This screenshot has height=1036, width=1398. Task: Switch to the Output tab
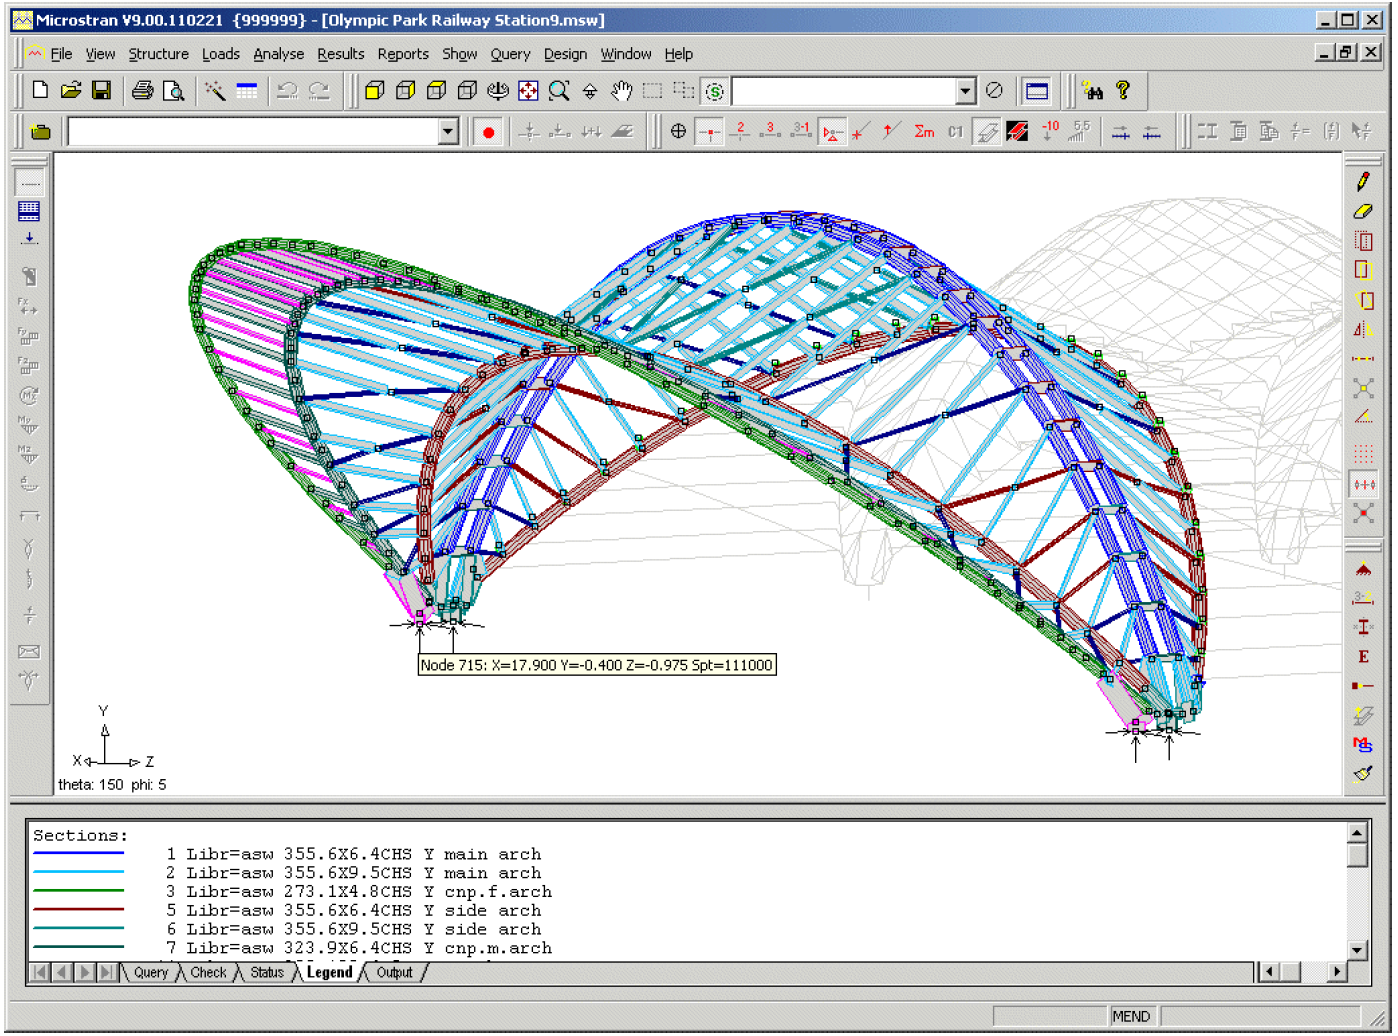point(394,972)
